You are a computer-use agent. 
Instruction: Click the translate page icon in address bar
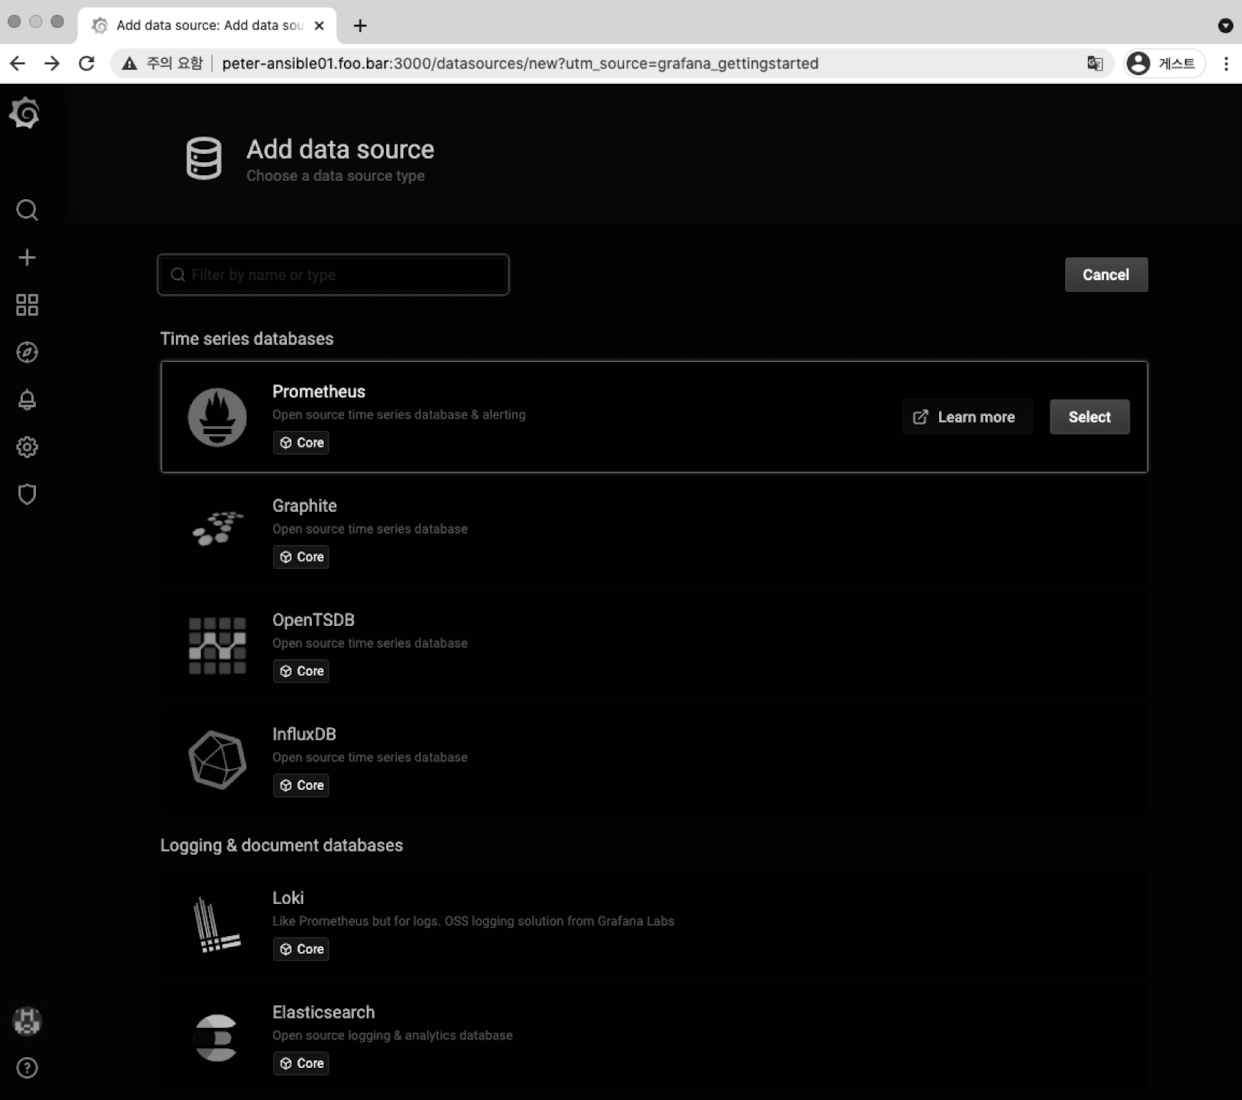point(1095,63)
